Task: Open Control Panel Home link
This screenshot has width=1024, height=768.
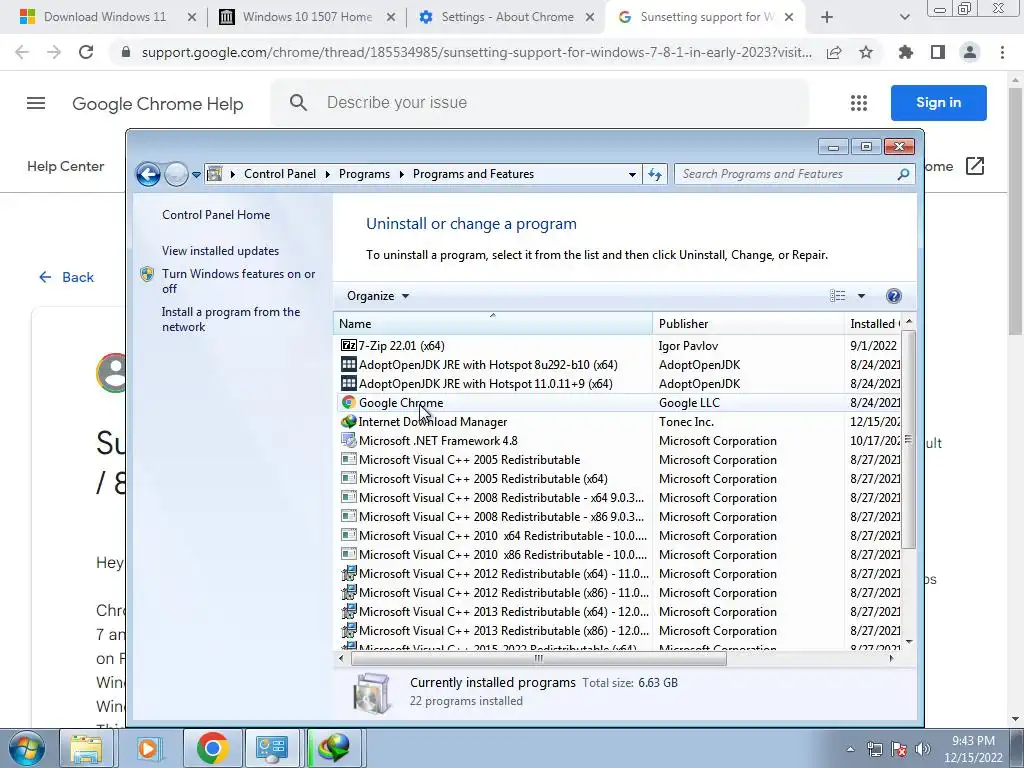Action: pos(216,215)
